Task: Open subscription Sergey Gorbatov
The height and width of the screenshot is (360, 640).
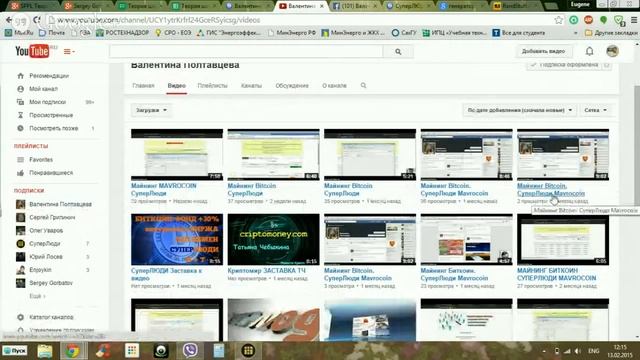Action: (51, 283)
